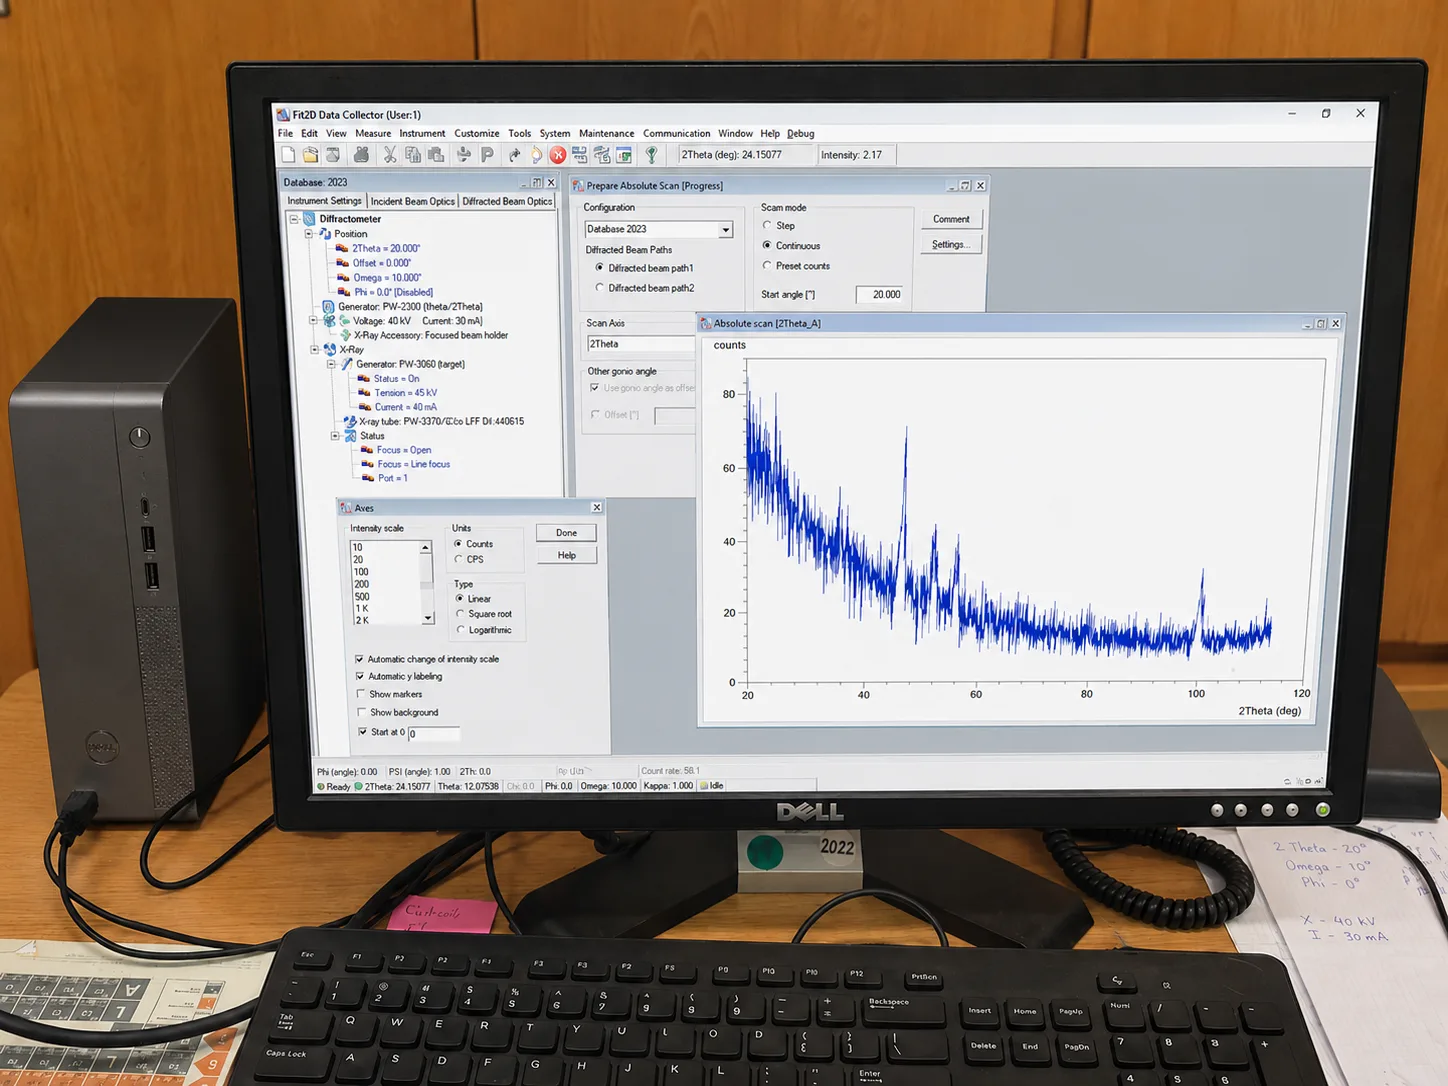Click the green pin toolbar icon
This screenshot has width=1448, height=1086.
coord(651,155)
